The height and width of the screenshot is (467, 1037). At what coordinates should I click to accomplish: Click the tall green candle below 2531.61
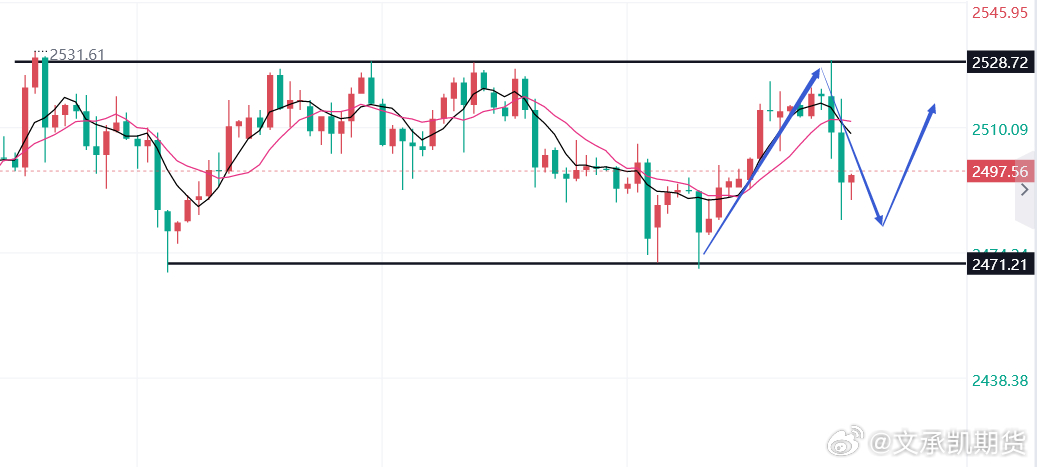[x=45, y=90]
